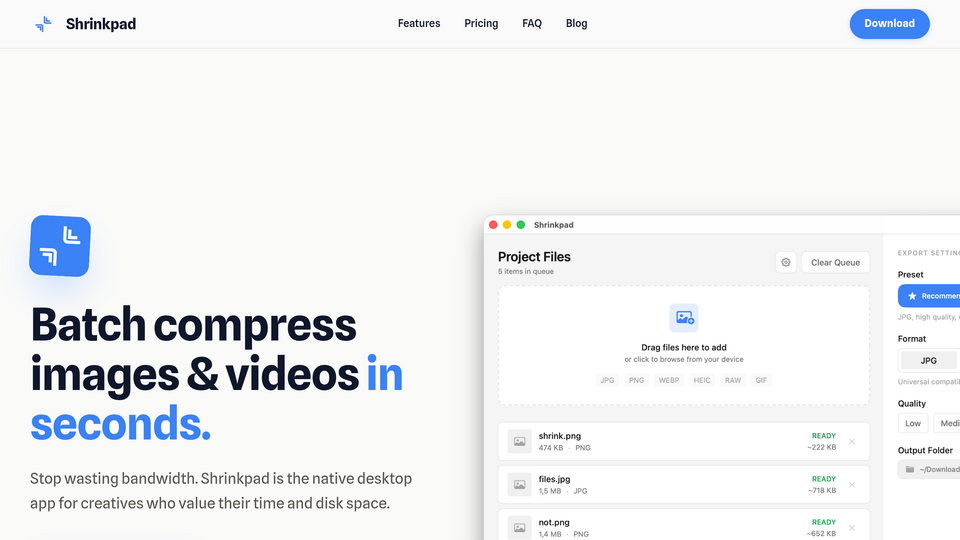
Task: Click the ~718 KB estimated size
Action: [822, 490]
